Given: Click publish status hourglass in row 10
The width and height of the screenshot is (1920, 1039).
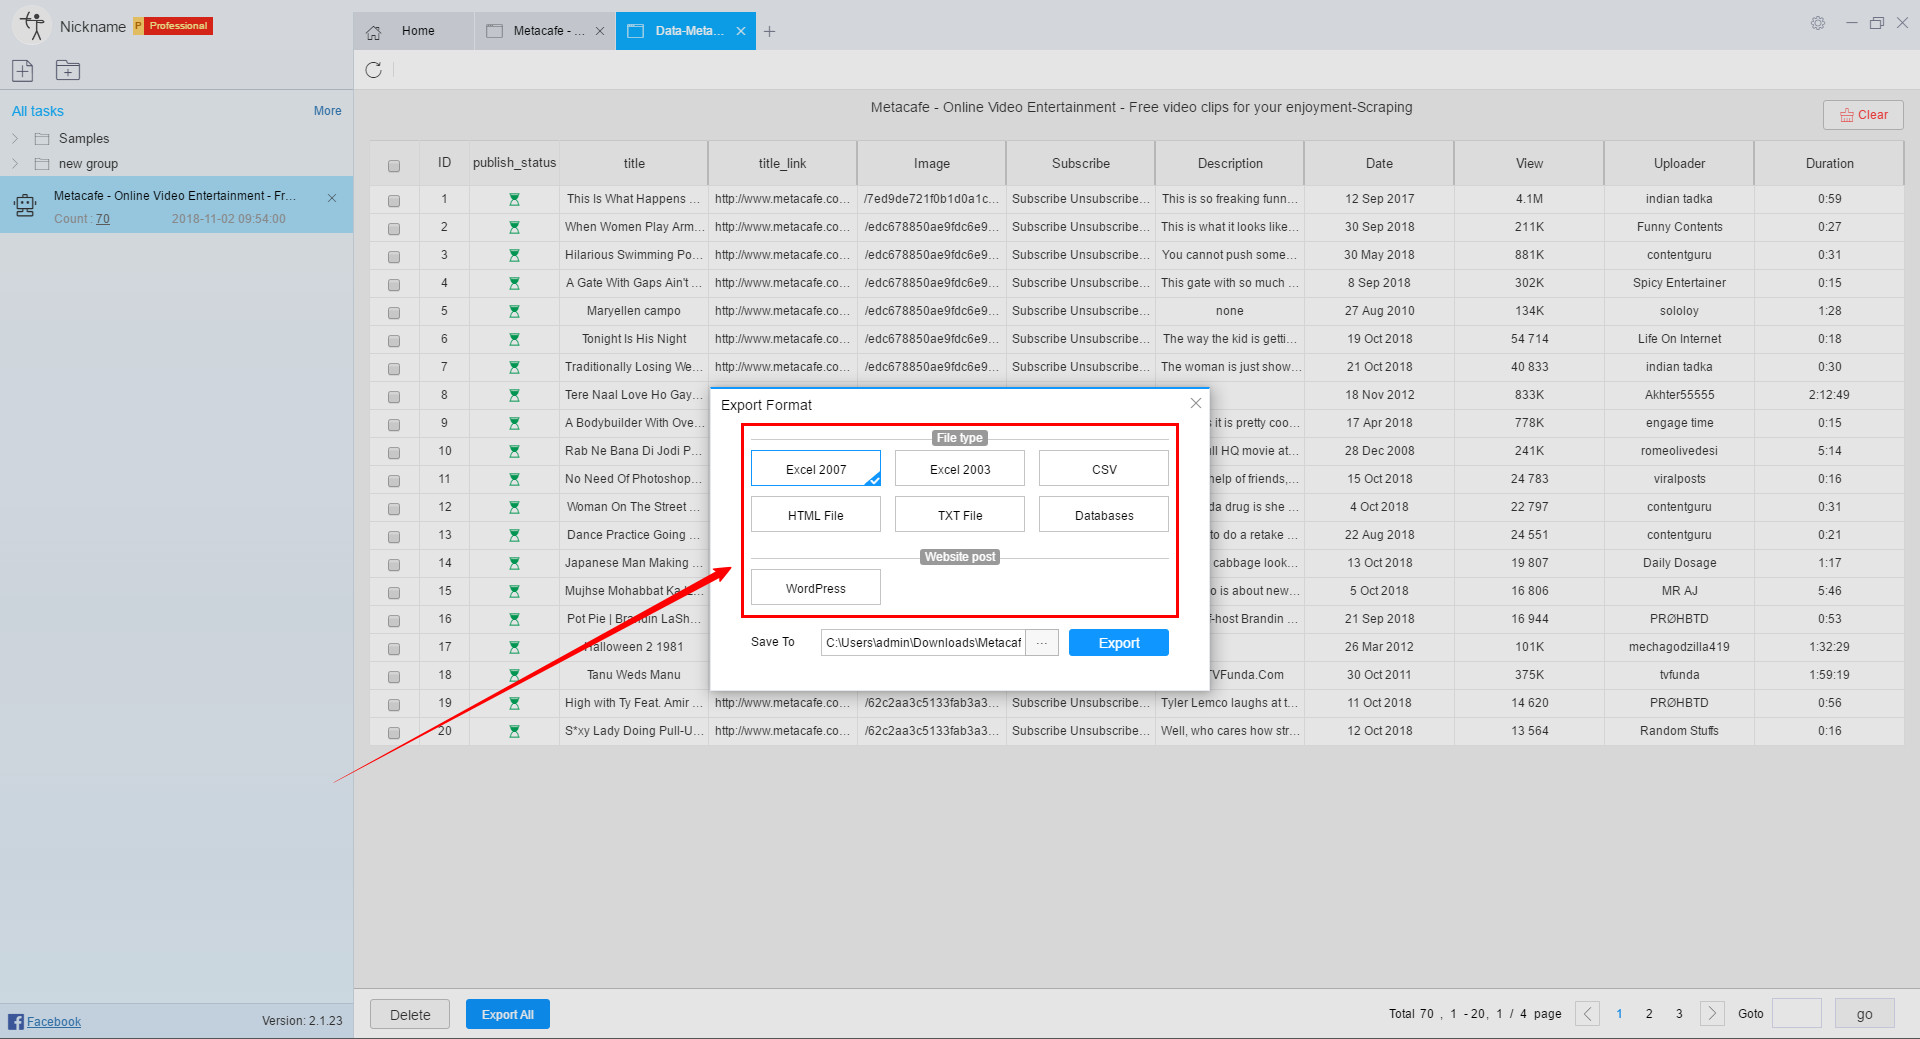Looking at the screenshot, I should coord(514,451).
